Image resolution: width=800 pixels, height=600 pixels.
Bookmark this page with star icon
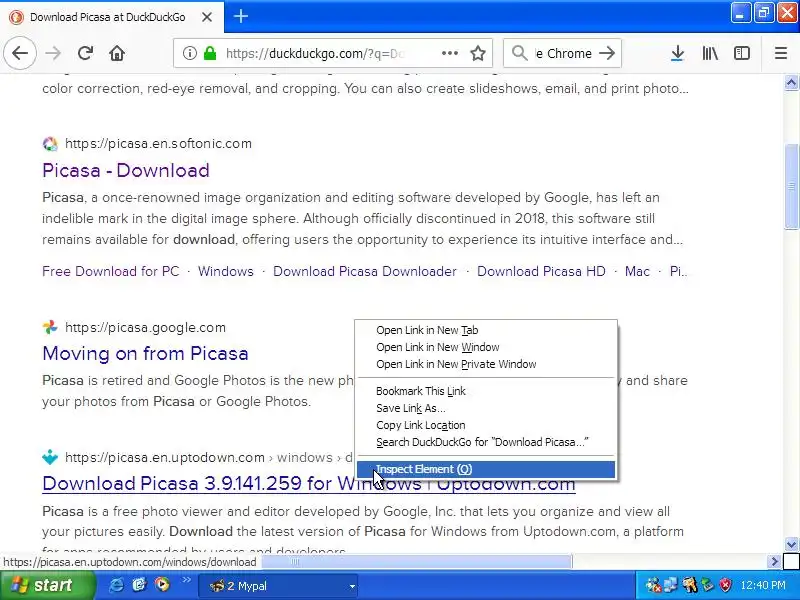pos(478,53)
